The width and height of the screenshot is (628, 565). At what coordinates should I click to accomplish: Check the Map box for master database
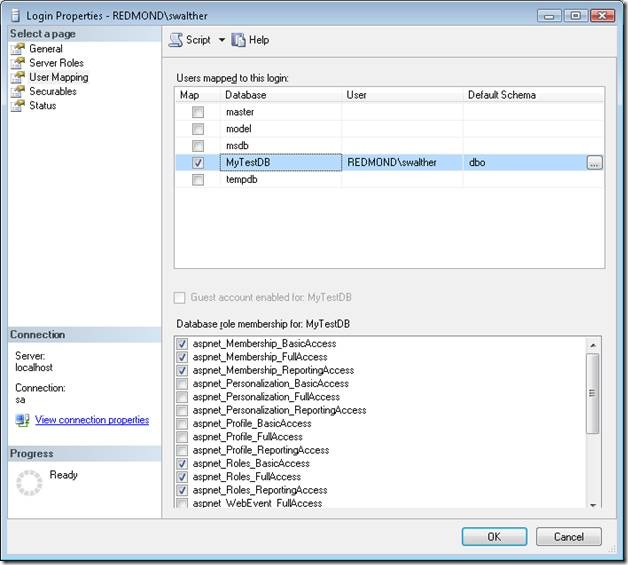pos(198,112)
